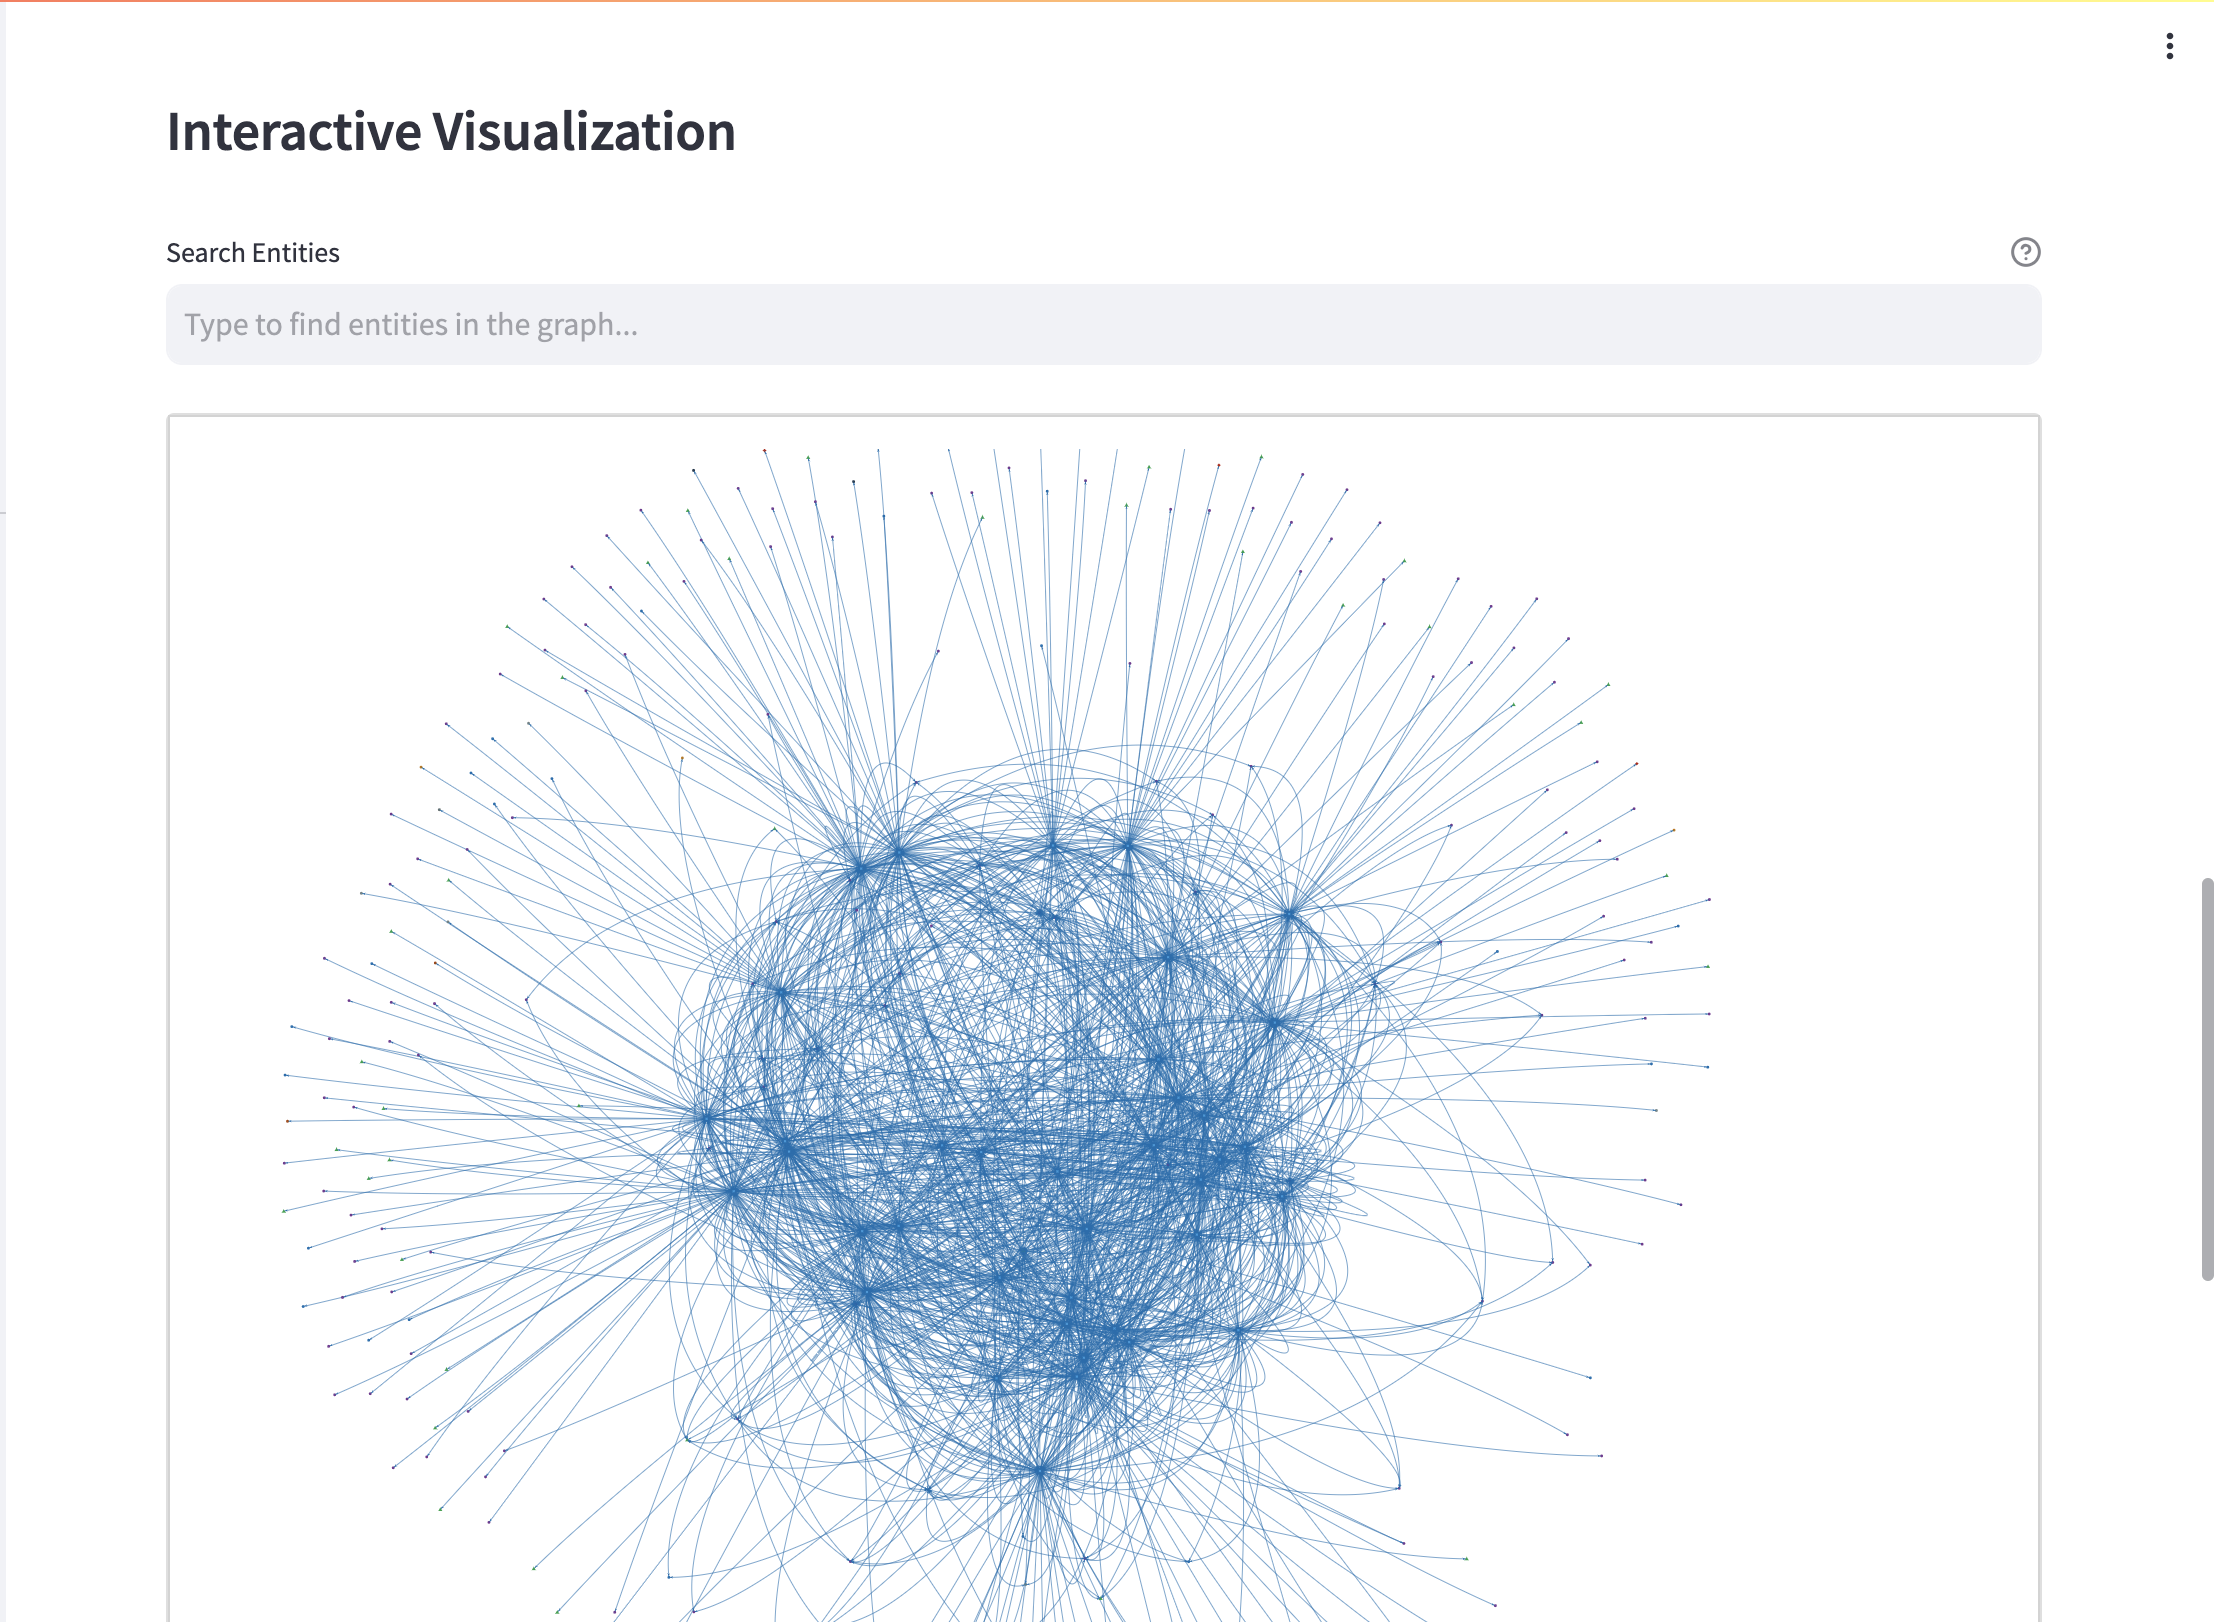Click the Search Entities label
The image size is (2214, 1622).
(x=253, y=253)
